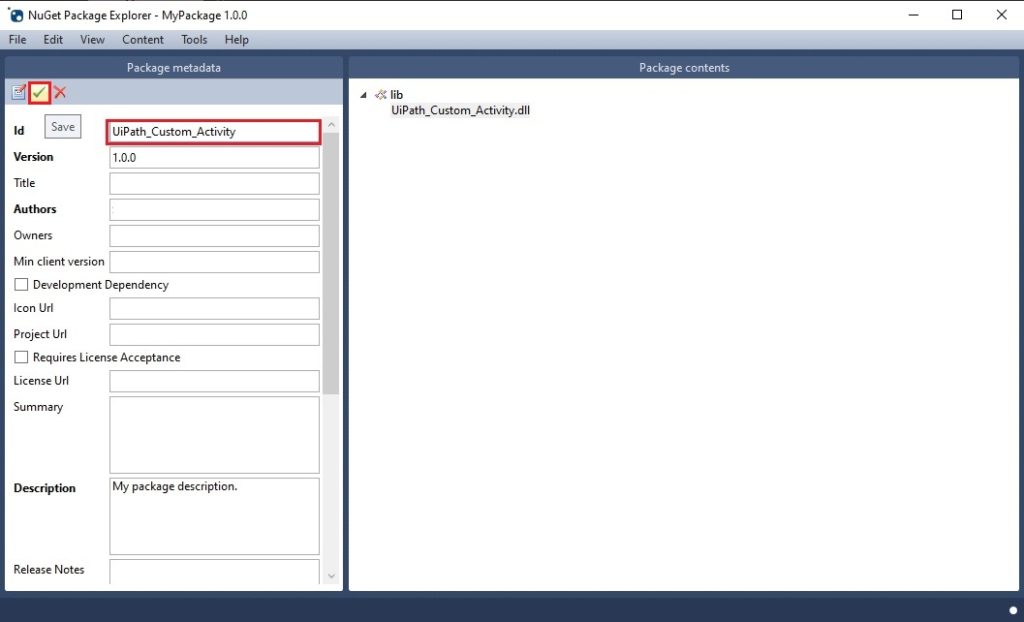1024x622 pixels.
Task: Click the Release Notes text box
Action: point(214,572)
